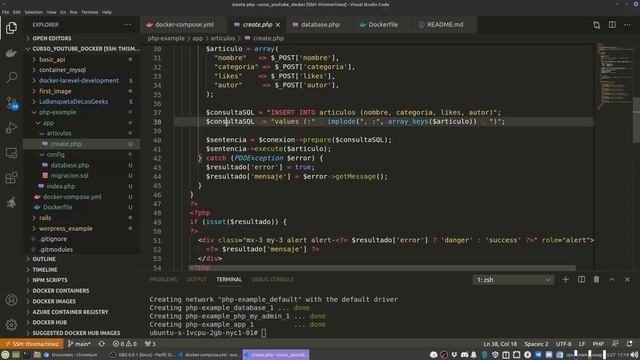Image resolution: width=640 pixels, height=360 pixels.
Task: Collapse the php-example folder
Action: point(82,112)
